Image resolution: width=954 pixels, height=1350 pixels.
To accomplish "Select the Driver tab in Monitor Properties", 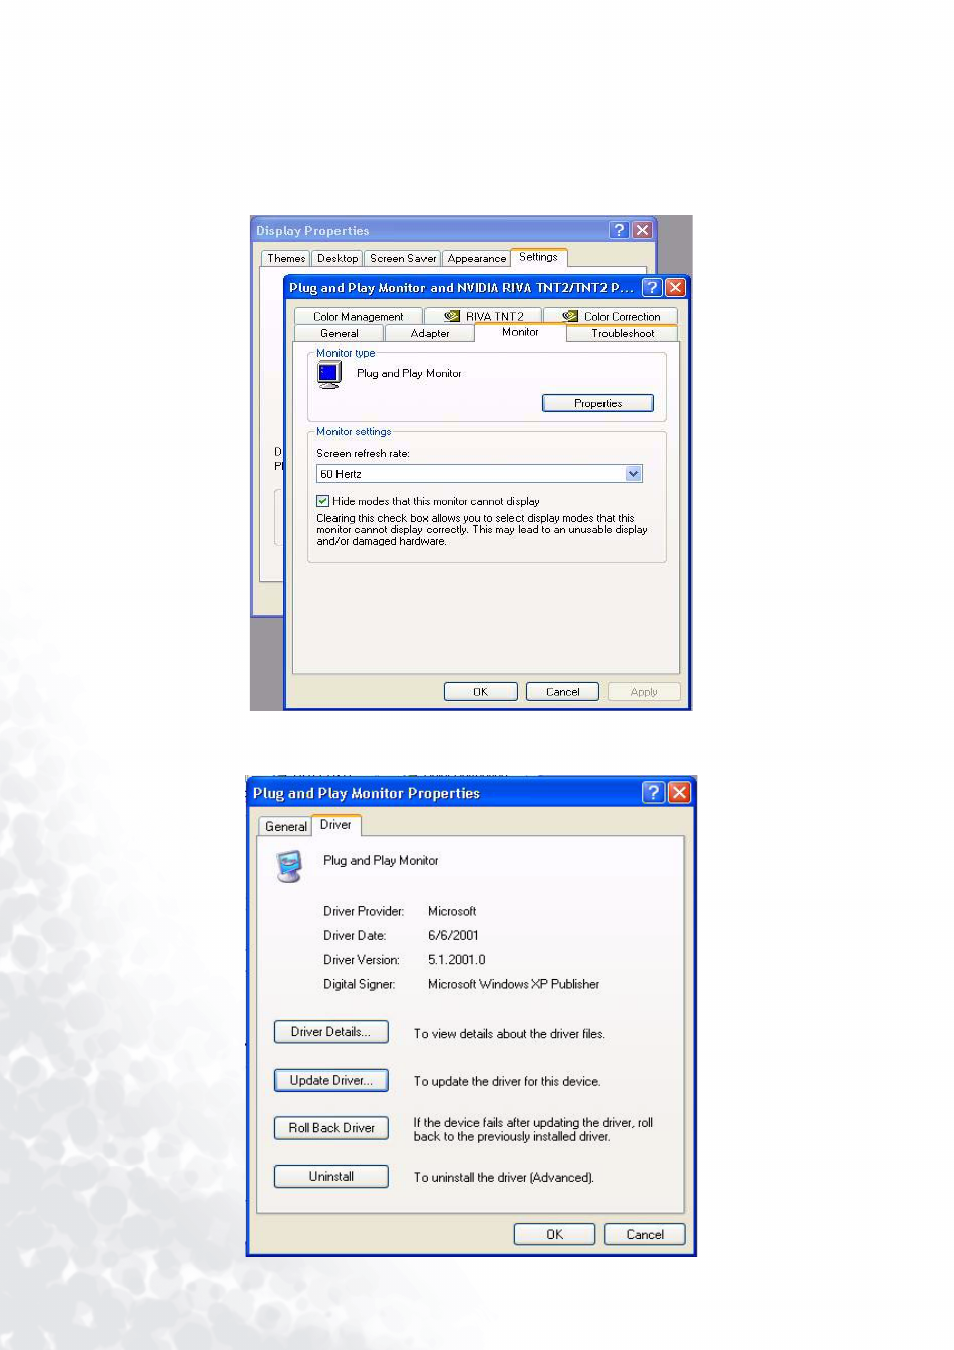I will [x=336, y=825].
